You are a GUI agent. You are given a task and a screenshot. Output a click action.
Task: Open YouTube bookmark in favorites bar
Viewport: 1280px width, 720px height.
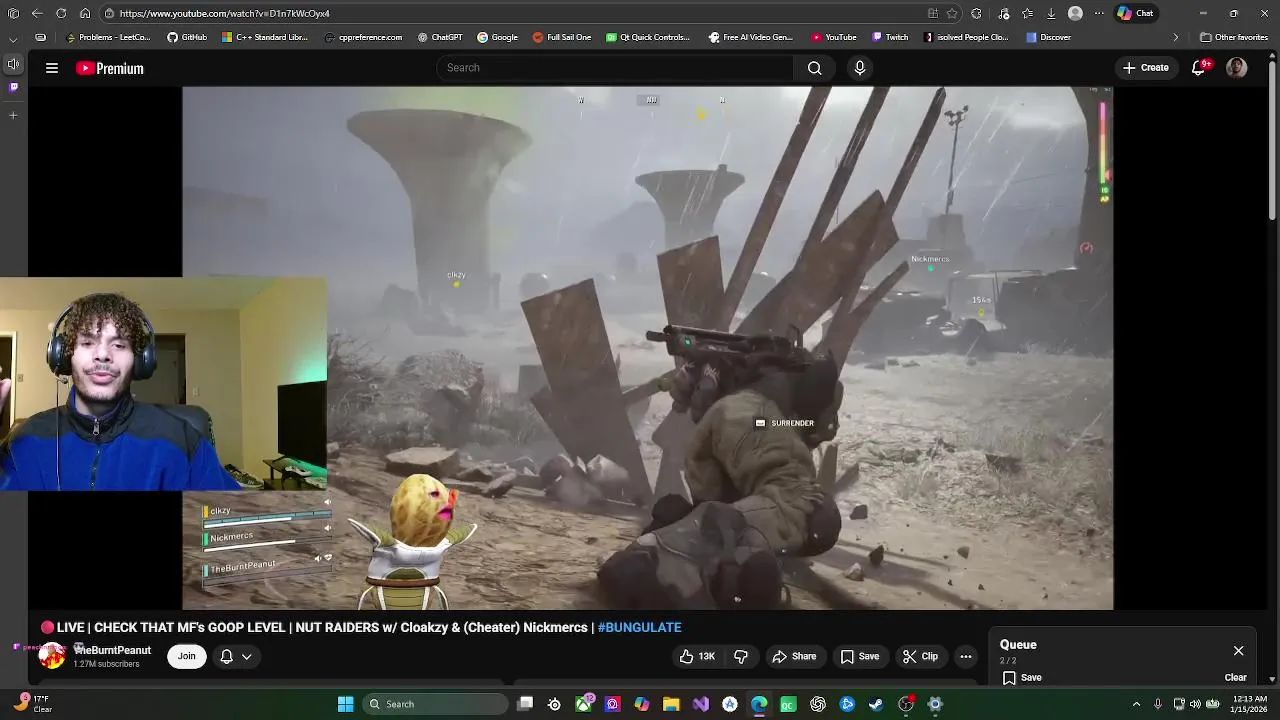834,37
